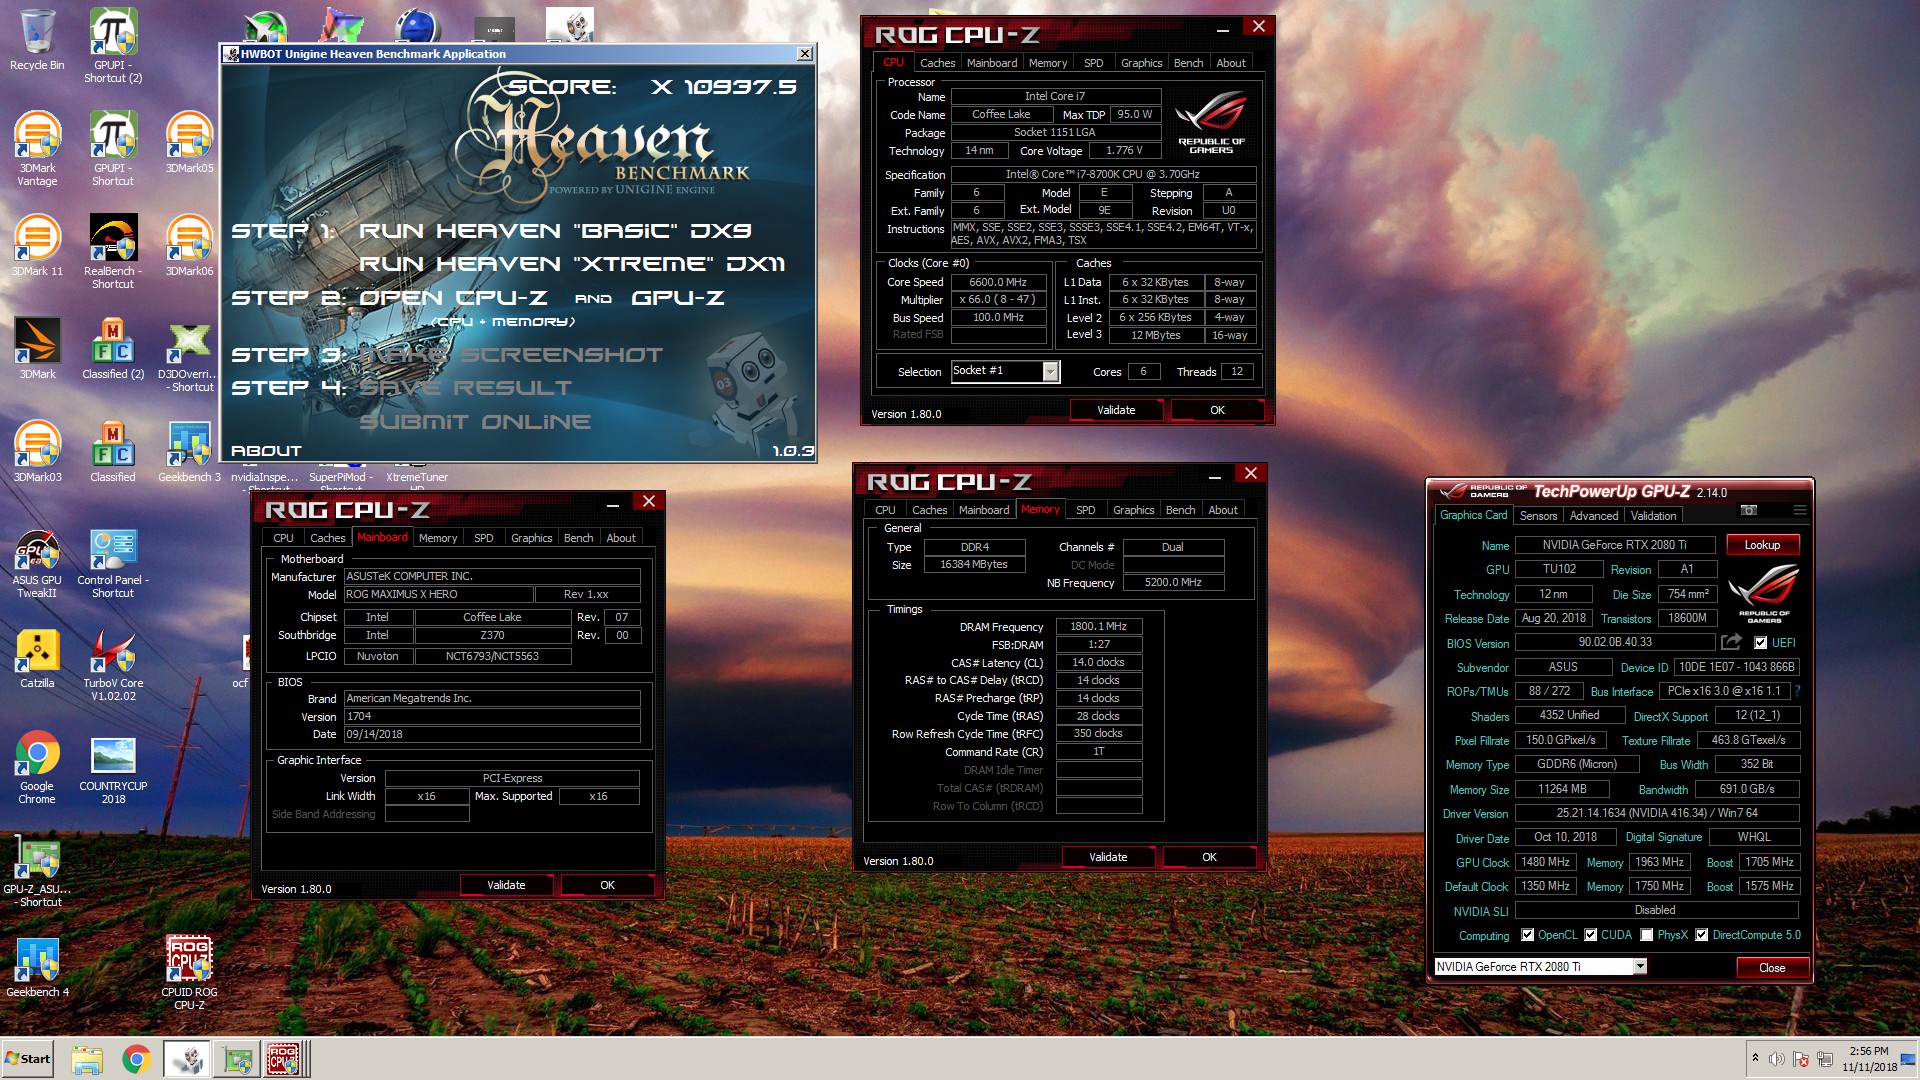The width and height of the screenshot is (1920, 1080).
Task: Open the 3DMark desktop icon
Action: pos(37,348)
